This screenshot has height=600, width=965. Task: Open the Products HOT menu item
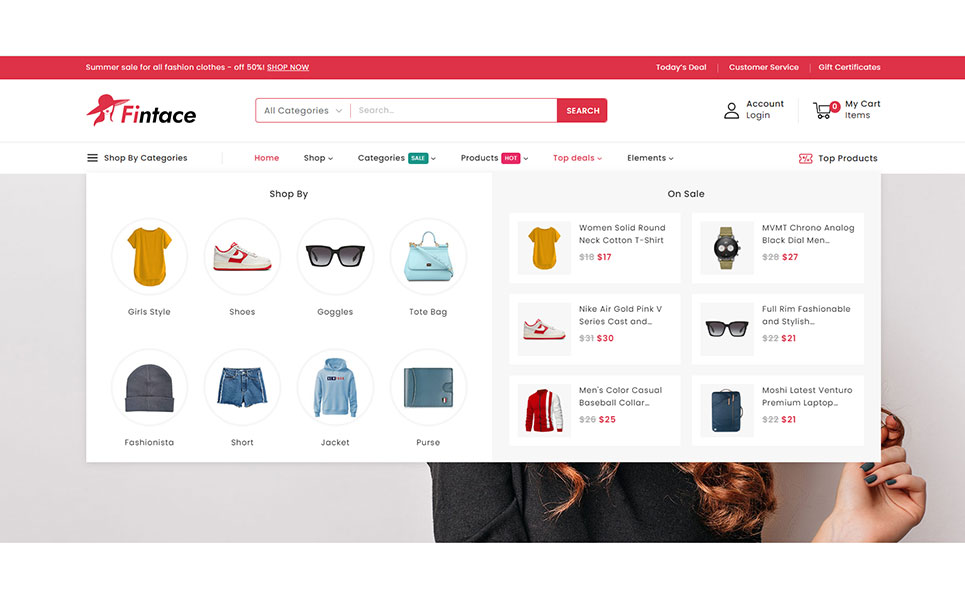[x=494, y=158]
